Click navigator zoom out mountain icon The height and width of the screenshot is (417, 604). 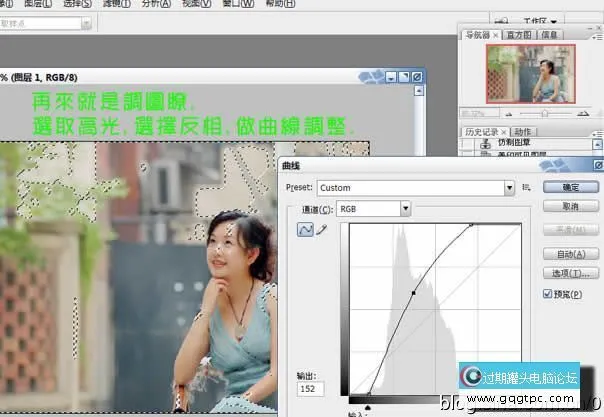pos(509,114)
